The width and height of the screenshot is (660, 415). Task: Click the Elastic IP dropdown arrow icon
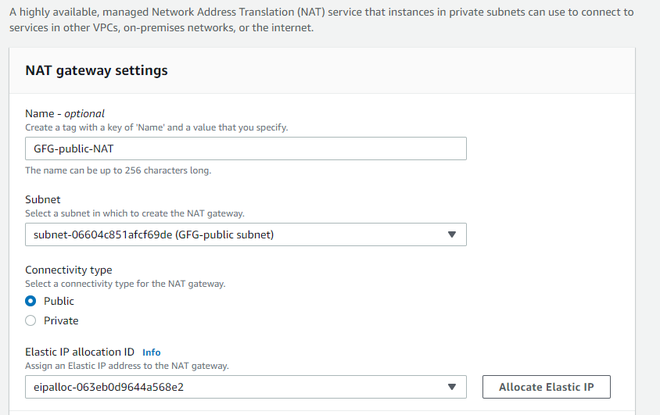pos(451,387)
